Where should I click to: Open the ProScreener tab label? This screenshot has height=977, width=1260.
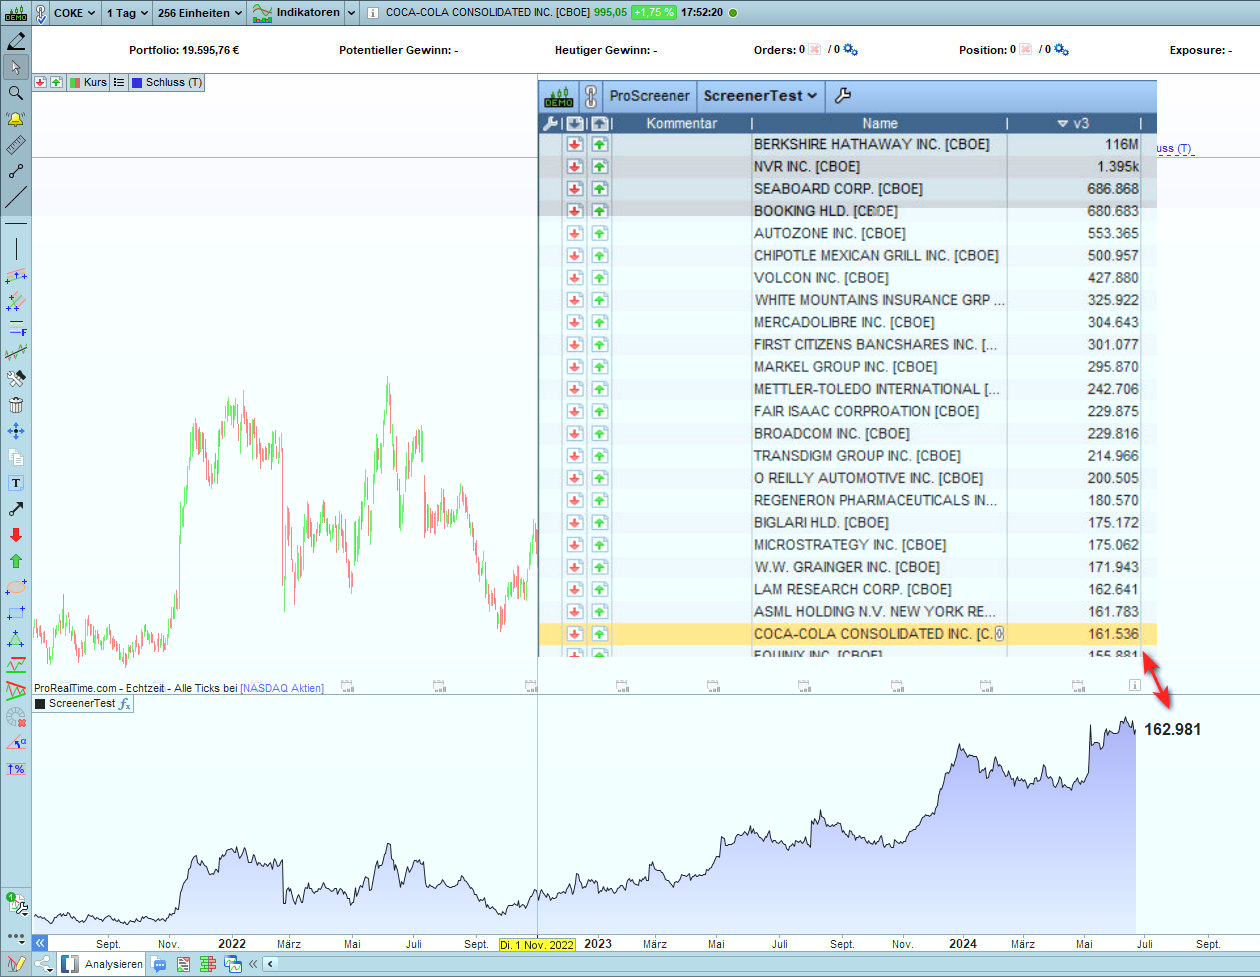[x=649, y=96]
